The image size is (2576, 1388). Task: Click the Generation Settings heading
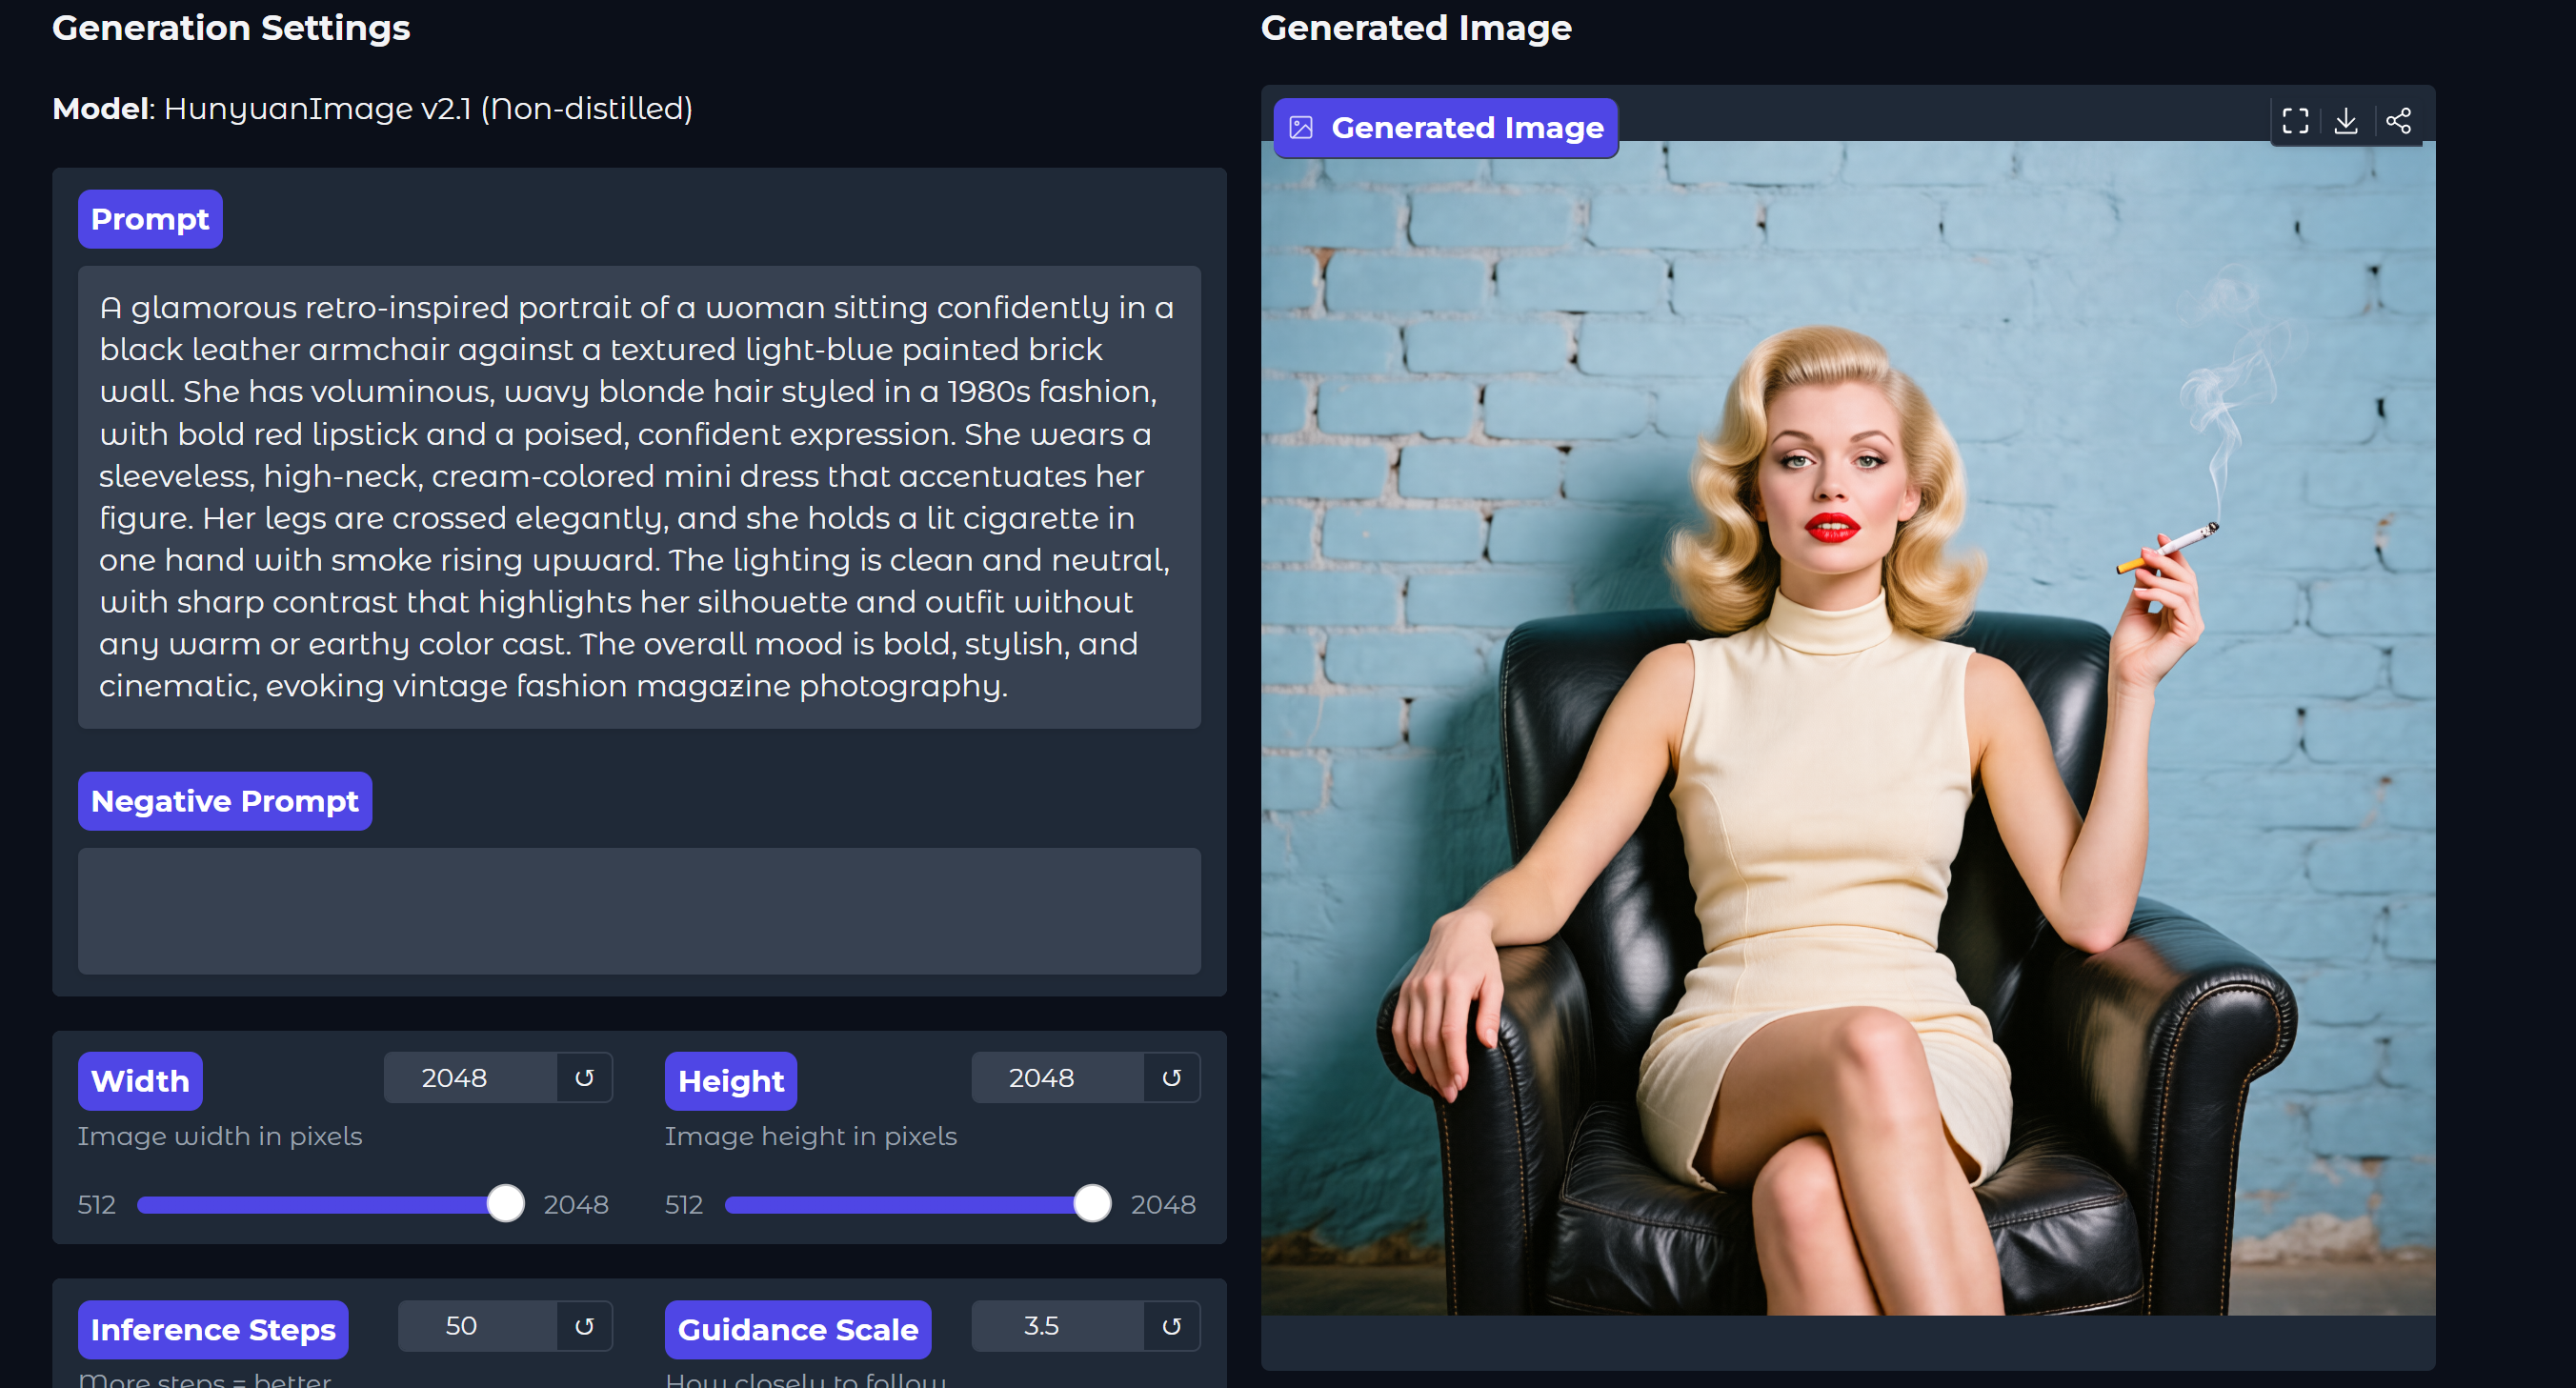pyautogui.click(x=231, y=28)
